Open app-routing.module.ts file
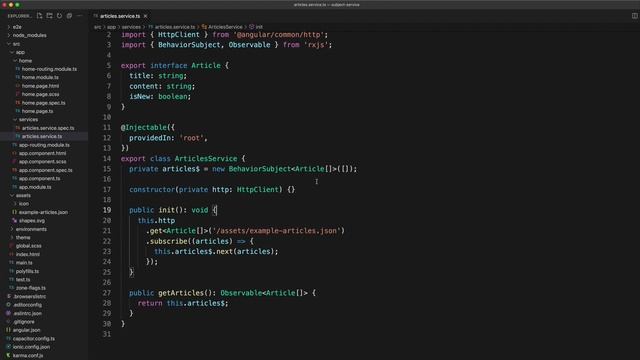The image size is (640, 360). (x=44, y=145)
